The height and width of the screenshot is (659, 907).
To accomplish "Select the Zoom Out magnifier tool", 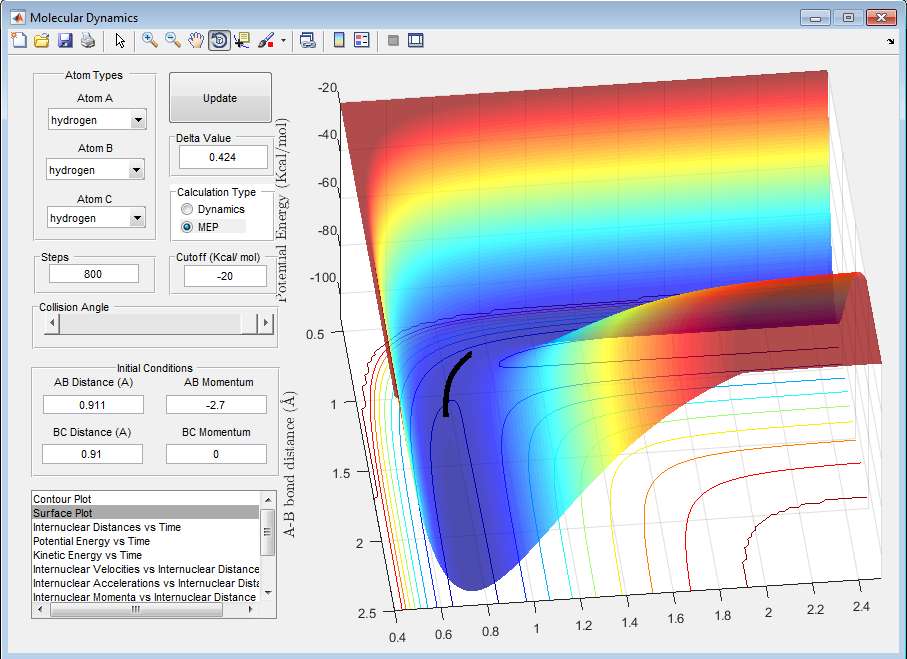I will 173,41.
